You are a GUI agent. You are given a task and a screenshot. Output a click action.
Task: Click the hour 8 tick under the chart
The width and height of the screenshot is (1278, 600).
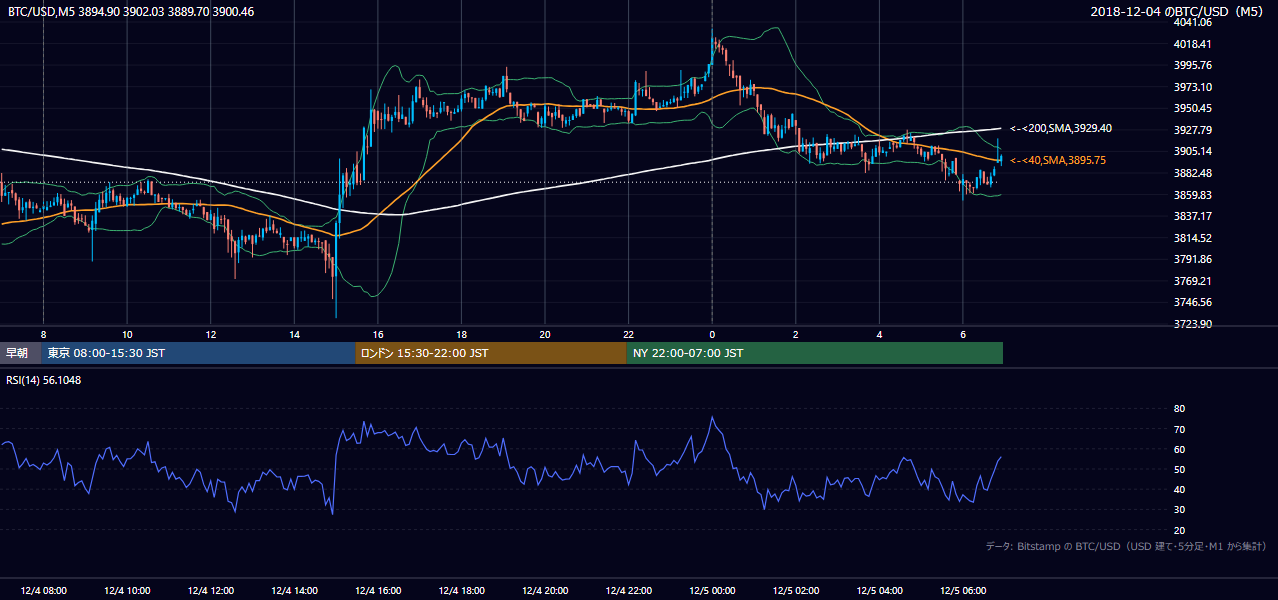[43, 334]
